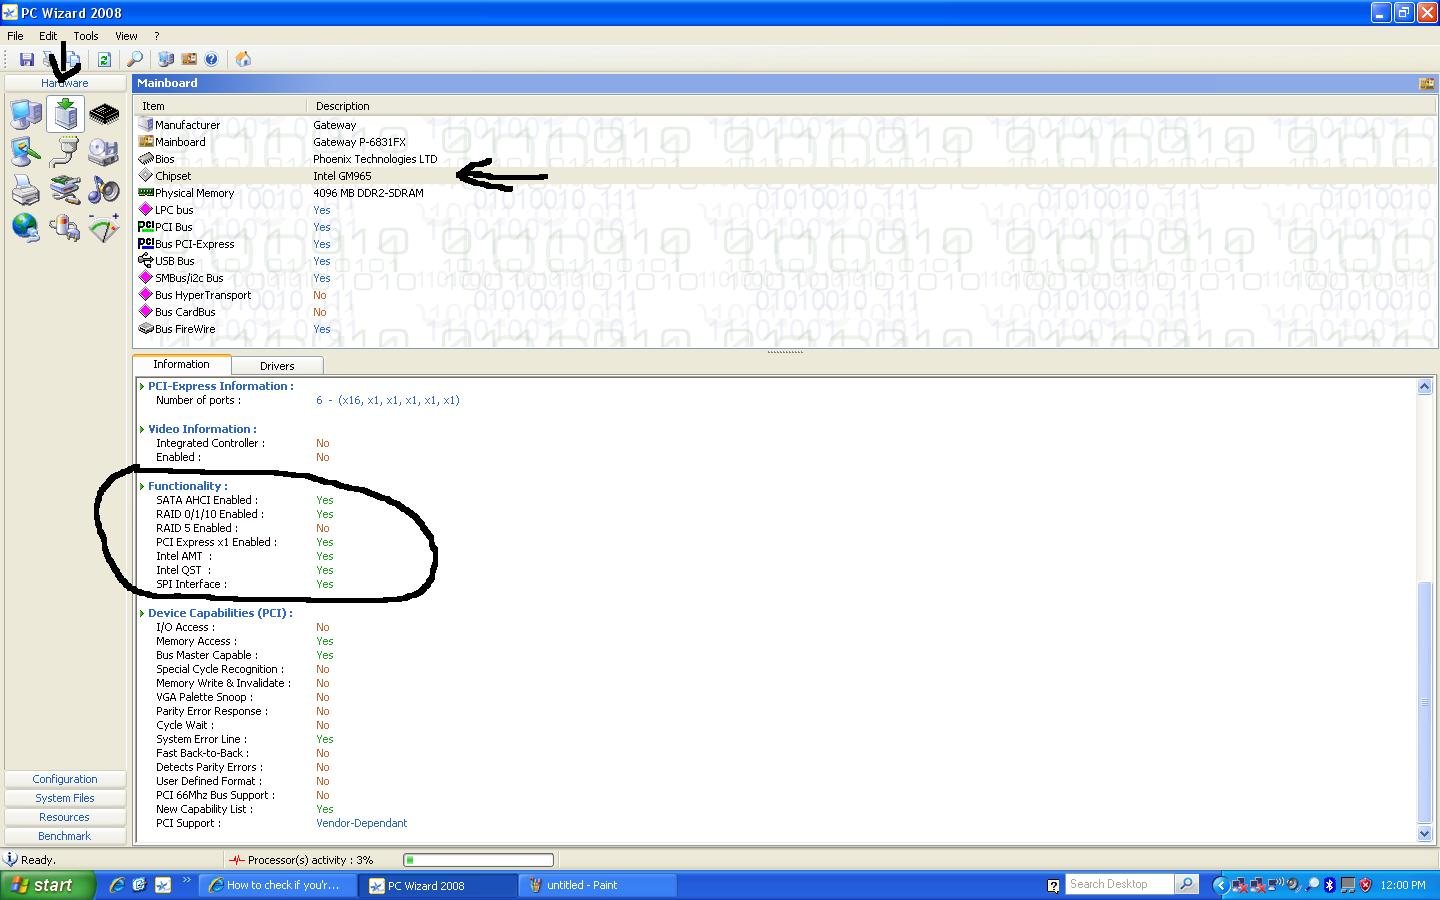Click the Processor activity progress bar
Screen dimensions: 1440x900
[x=478, y=860]
